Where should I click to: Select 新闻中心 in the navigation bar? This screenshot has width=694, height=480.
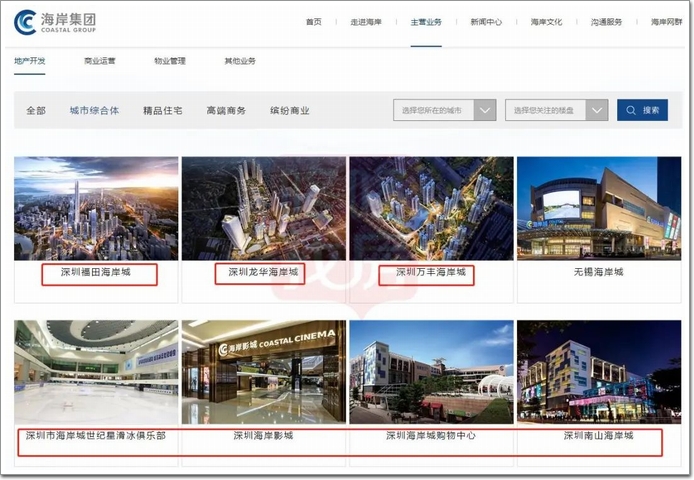pos(486,21)
